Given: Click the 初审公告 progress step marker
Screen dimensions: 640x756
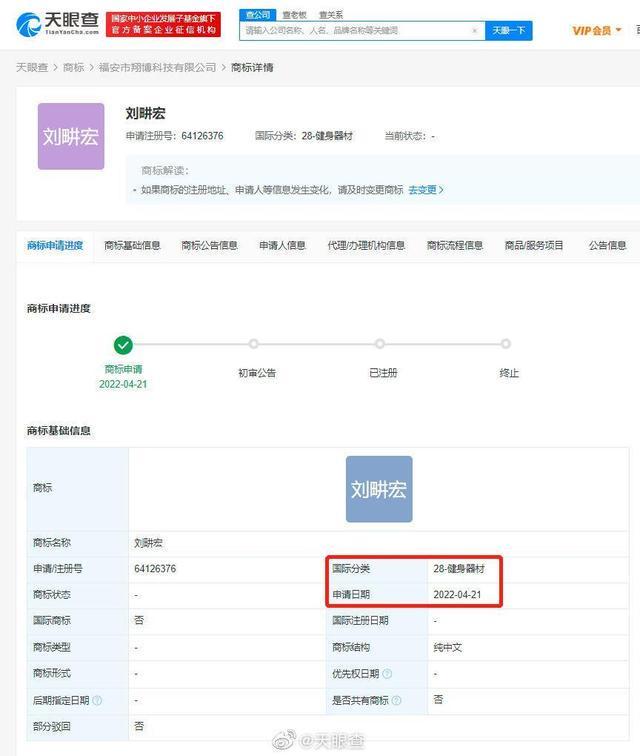Looking at the screenshot, I should tap(257, 345).
